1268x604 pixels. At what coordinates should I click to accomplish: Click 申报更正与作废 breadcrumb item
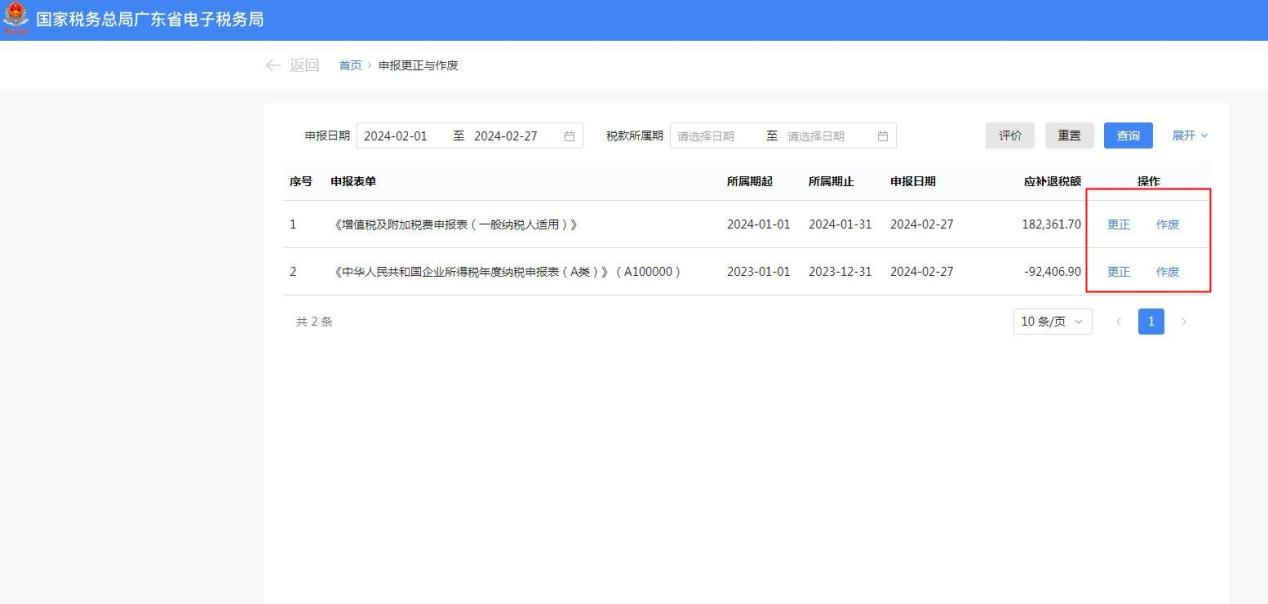pyautogui.click(x=418, y=66)
